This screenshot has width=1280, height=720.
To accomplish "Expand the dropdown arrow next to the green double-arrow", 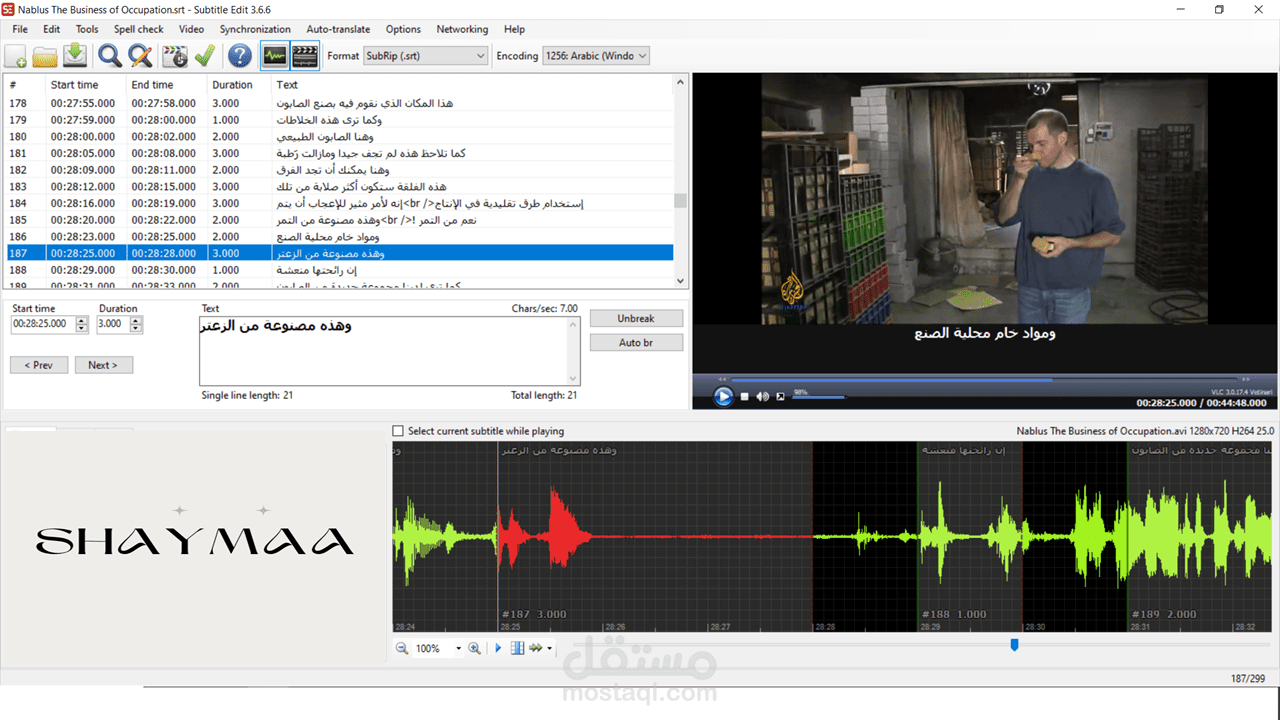I will click(549, 648).
